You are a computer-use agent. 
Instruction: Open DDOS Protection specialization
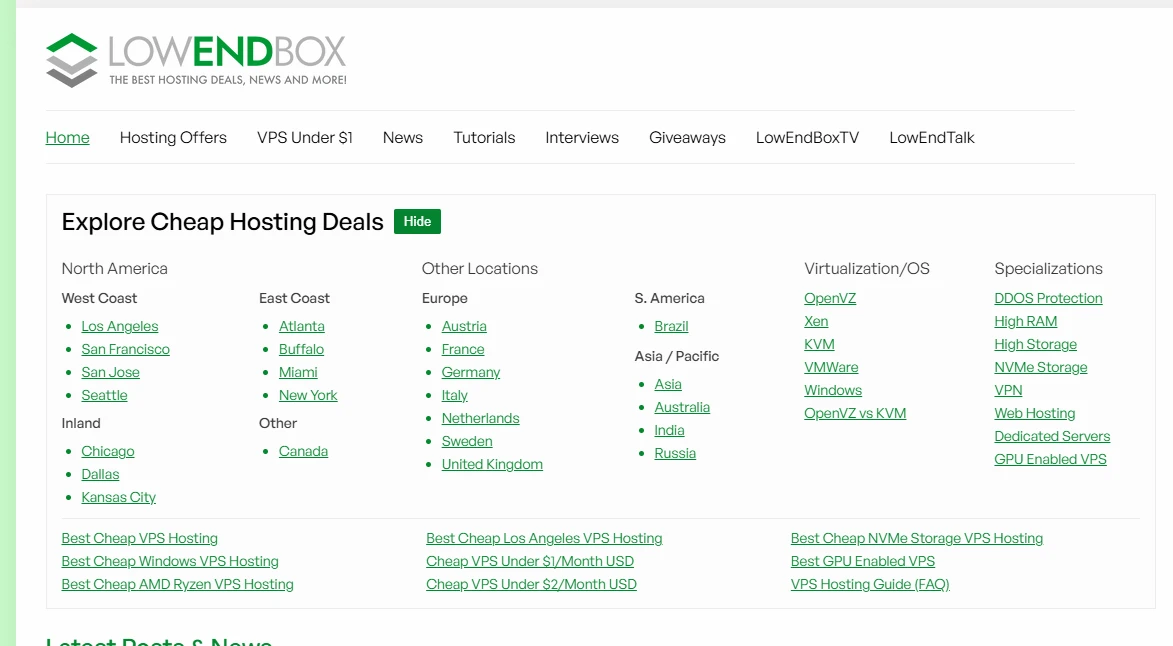click(1048, 298)
